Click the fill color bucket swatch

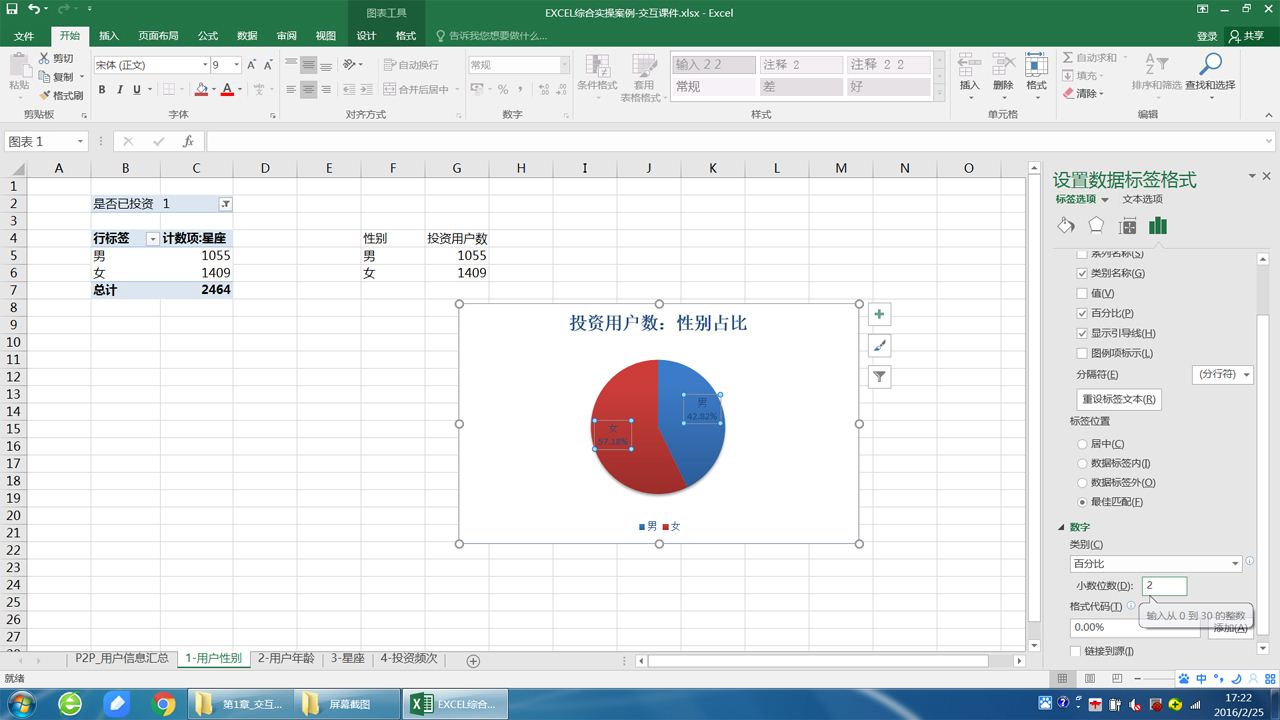coord(201,90)
